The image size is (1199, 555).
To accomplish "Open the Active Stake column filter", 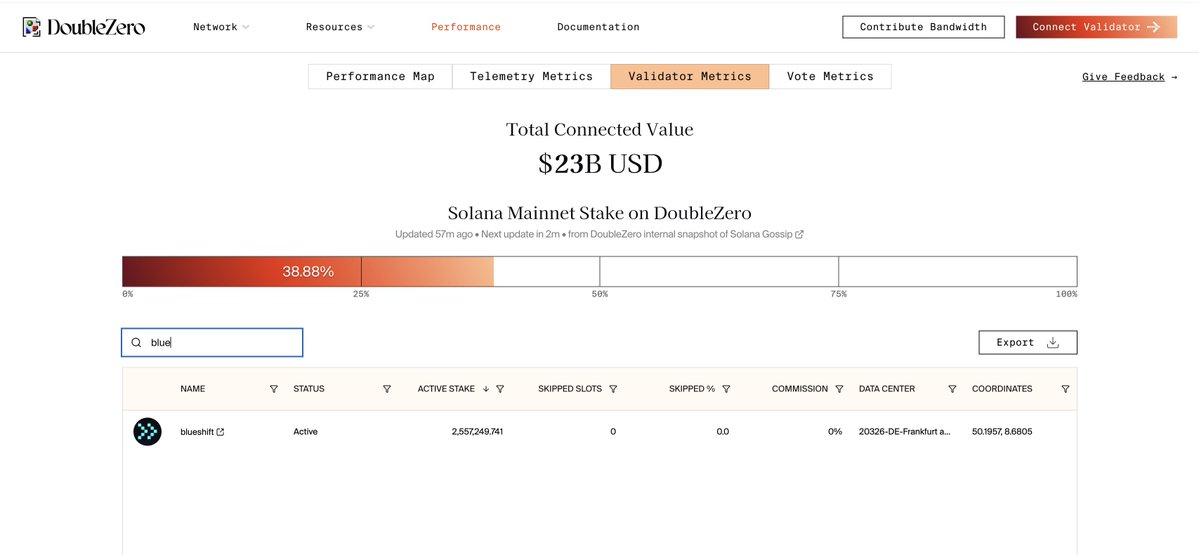I will [500, 389].
